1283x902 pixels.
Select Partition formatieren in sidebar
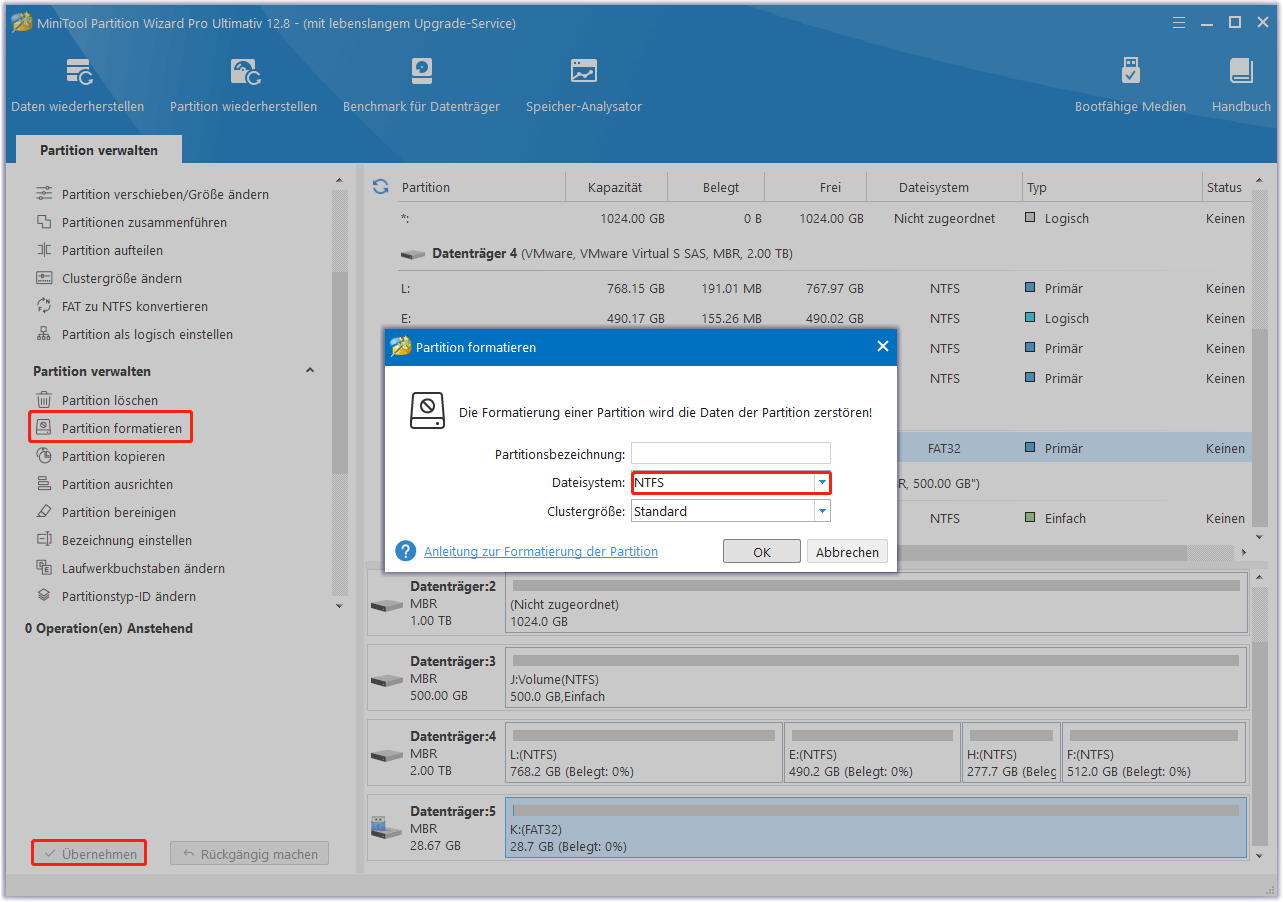[111, 428]
